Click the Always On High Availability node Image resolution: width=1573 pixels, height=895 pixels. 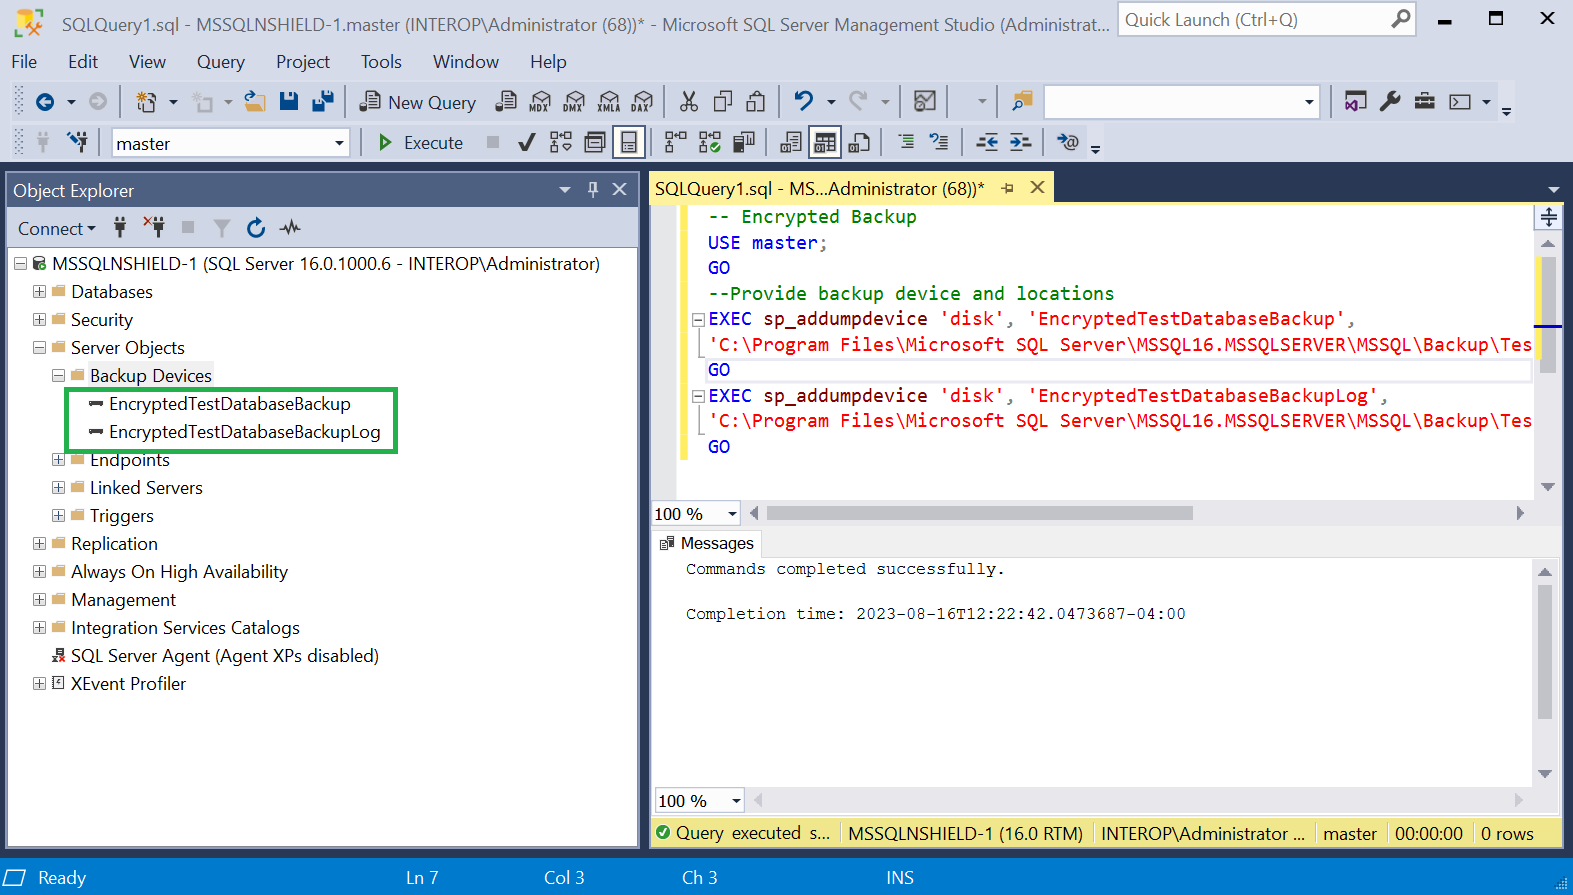click(x=179, y=572)
